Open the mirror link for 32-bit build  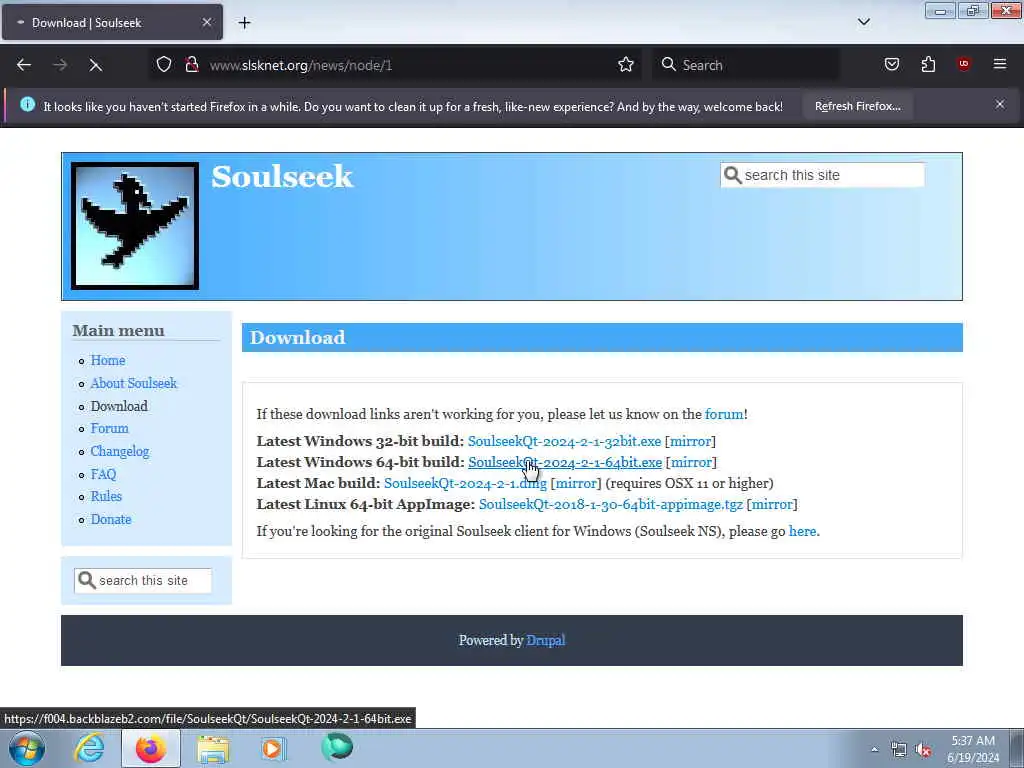690,441
